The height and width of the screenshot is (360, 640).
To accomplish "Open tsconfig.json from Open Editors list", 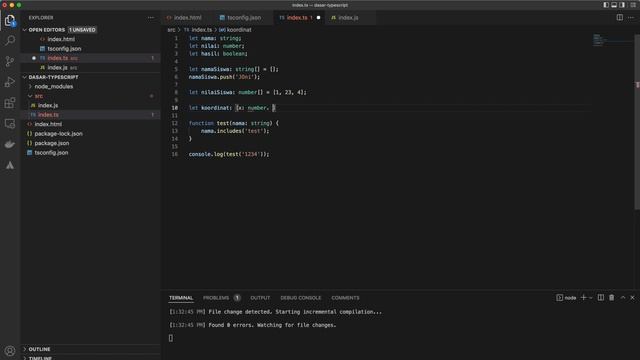I will click(64, 49).
